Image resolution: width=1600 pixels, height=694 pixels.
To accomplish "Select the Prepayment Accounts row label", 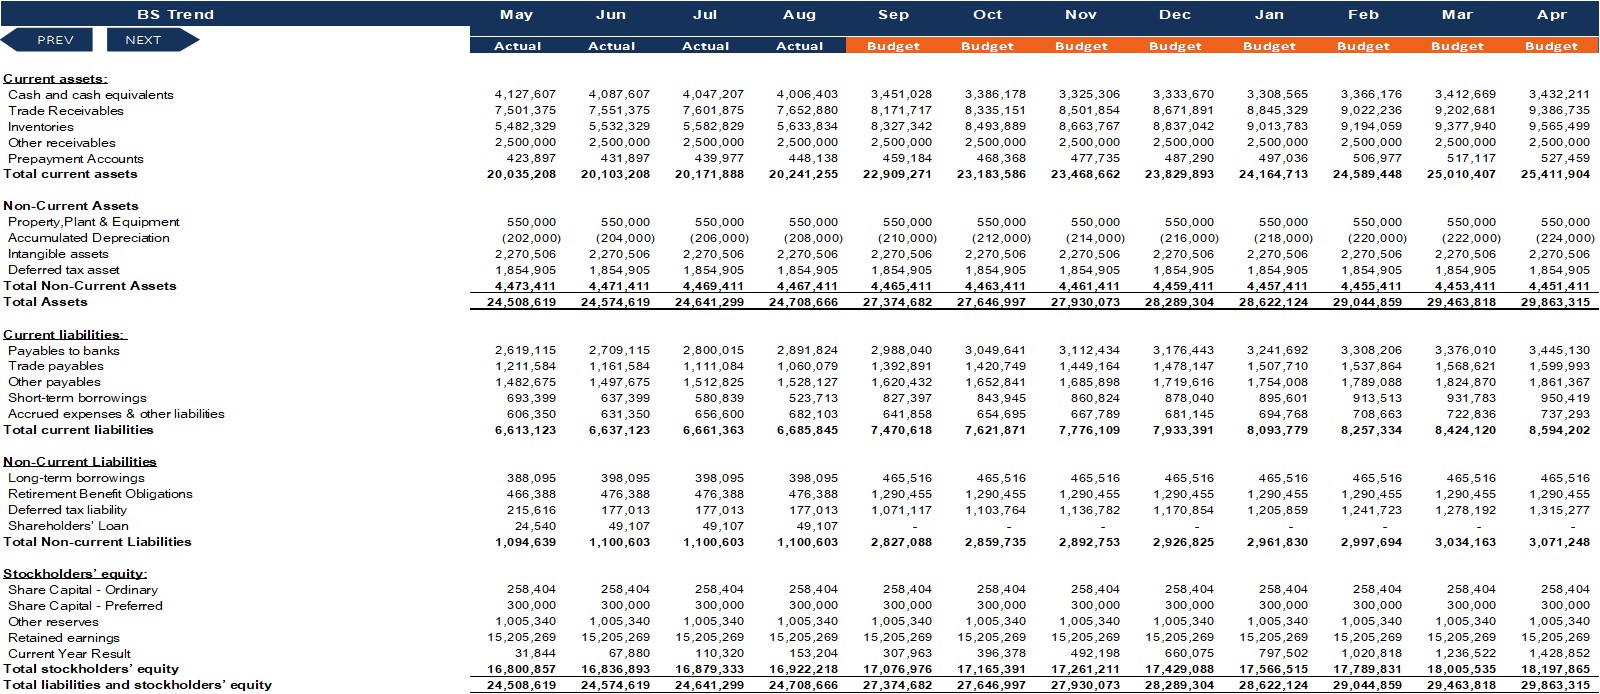I will coord(76,158).
